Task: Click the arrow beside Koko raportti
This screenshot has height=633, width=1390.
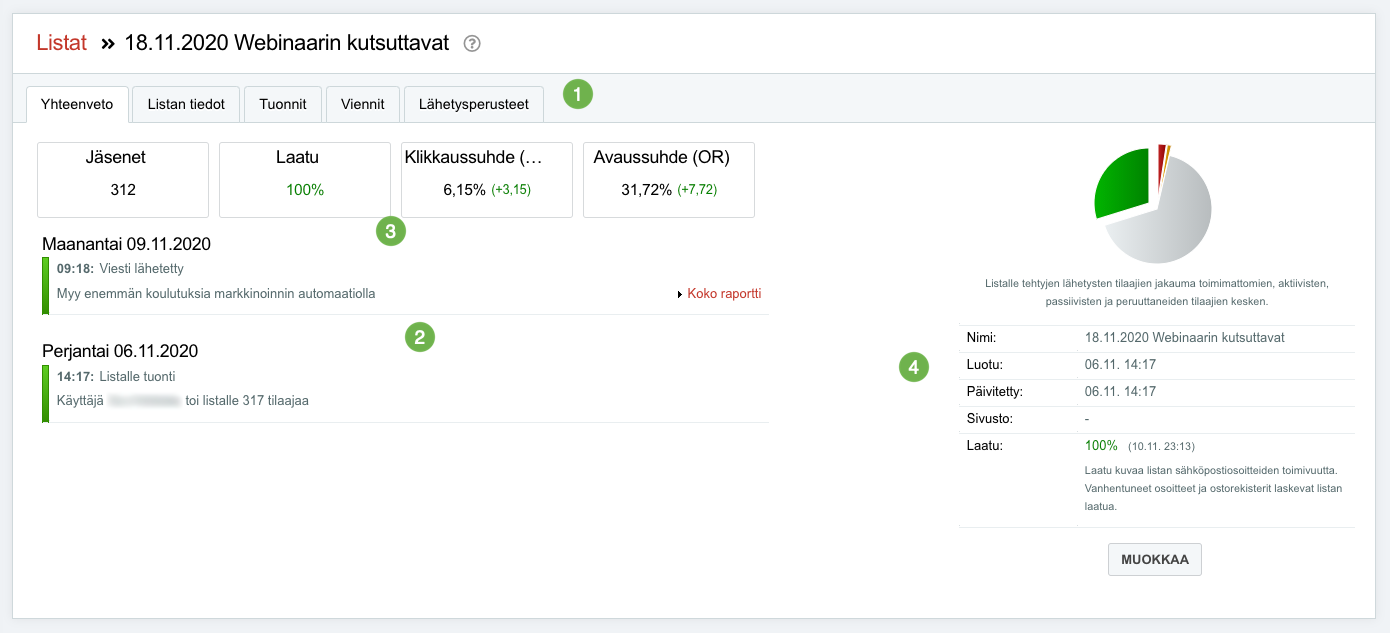Action: point(680,294)
